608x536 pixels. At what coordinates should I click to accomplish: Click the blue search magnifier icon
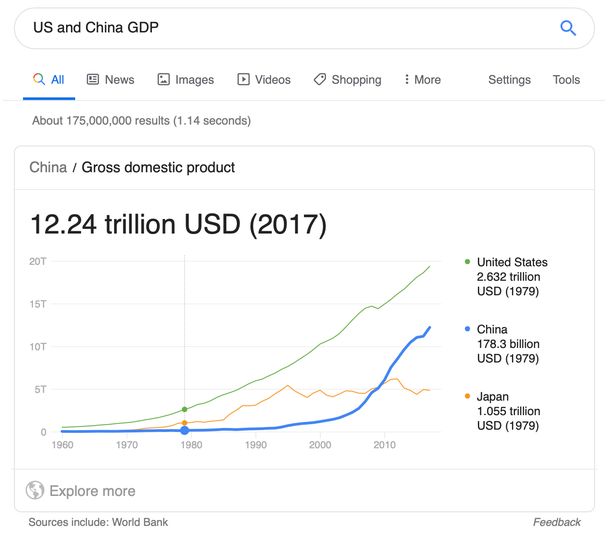pyautogui.click(x=568, y=28)
